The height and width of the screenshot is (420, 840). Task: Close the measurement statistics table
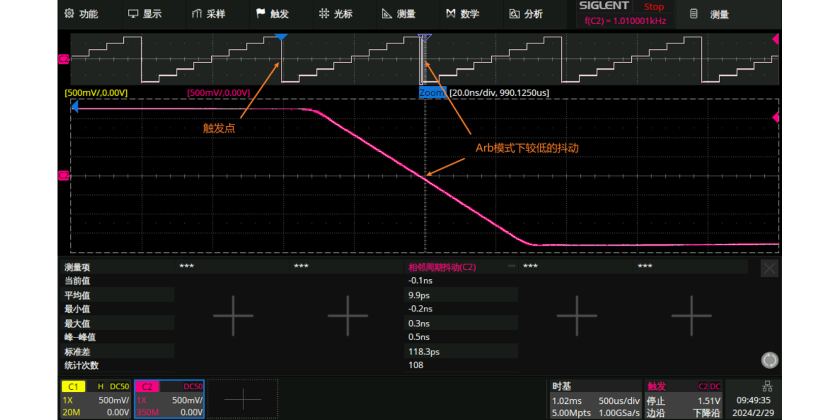(x=769, y=268)
